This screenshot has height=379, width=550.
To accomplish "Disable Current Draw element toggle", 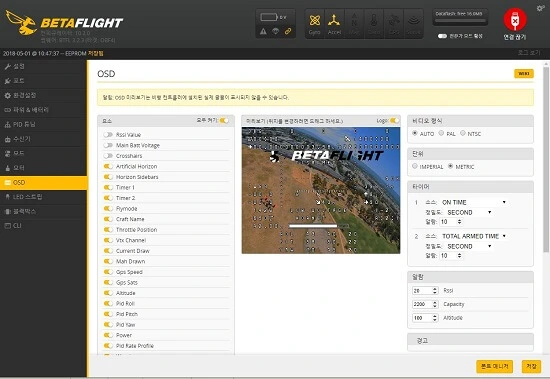I will click(x=108, y=251).
